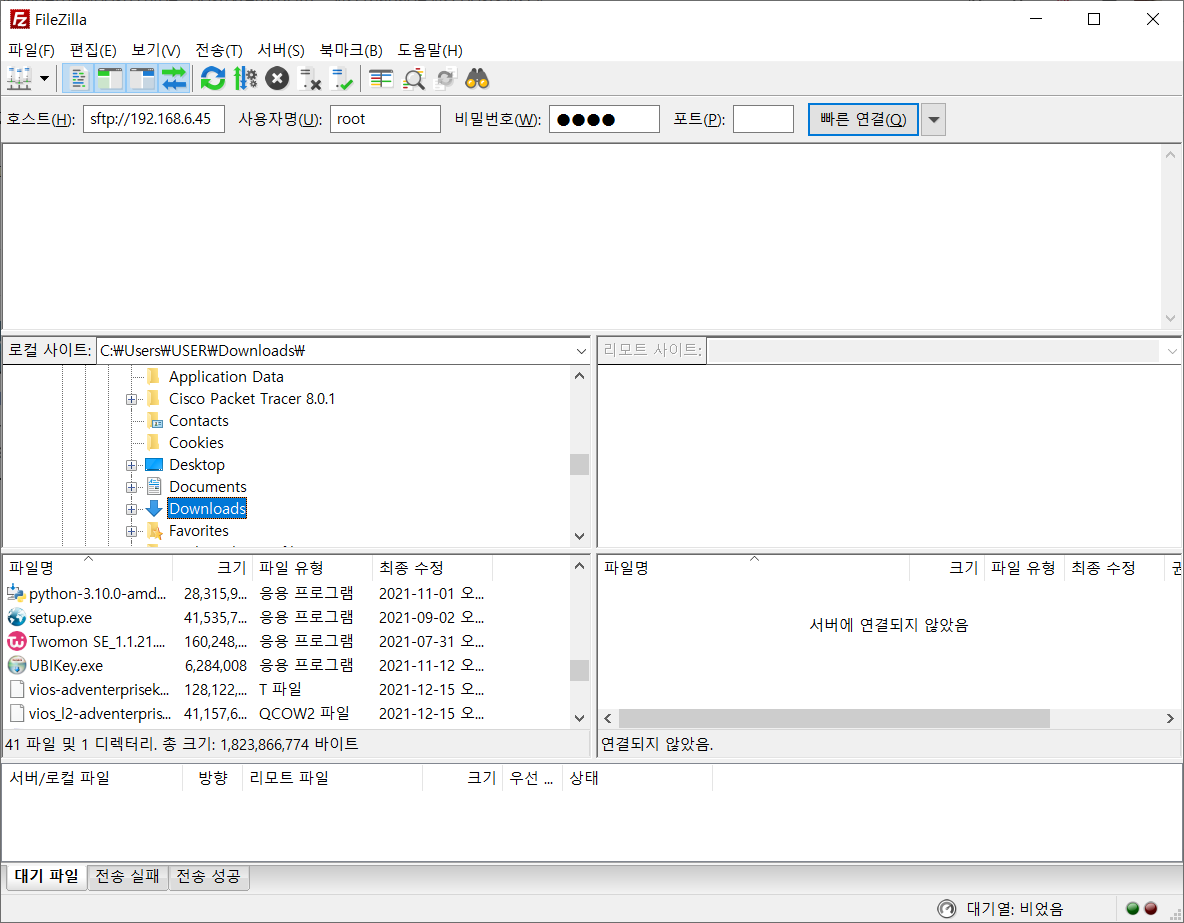Expand the Documents tree node

point(131,487)
